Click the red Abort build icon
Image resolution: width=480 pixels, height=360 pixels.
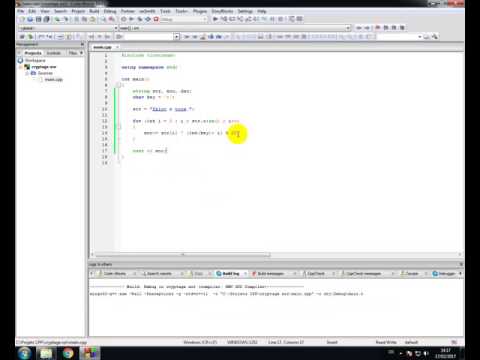156,19
